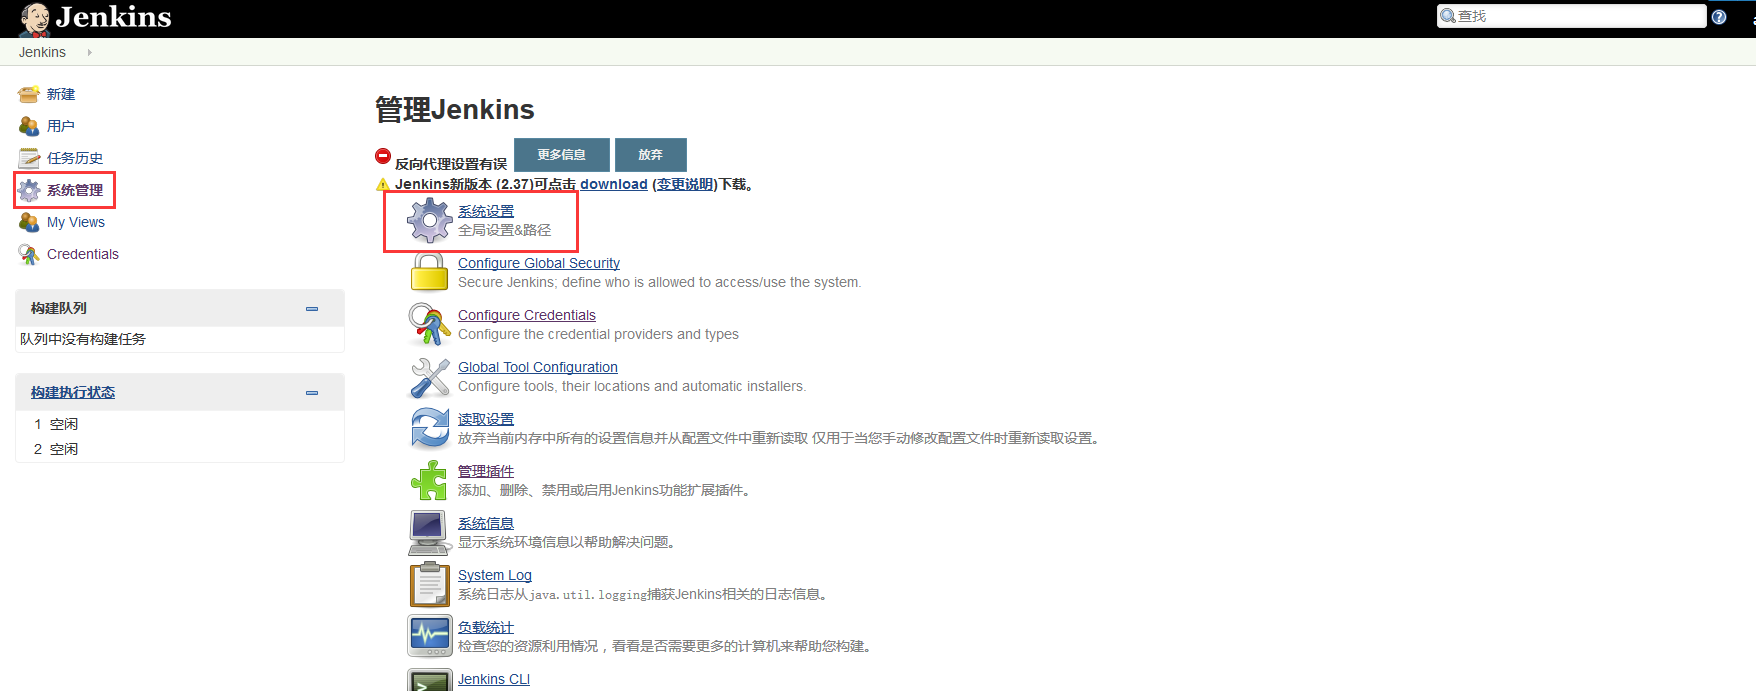Click the My Views icon in sidebar
Screen dimensions: 1756x691
click(x=29, y=222)
